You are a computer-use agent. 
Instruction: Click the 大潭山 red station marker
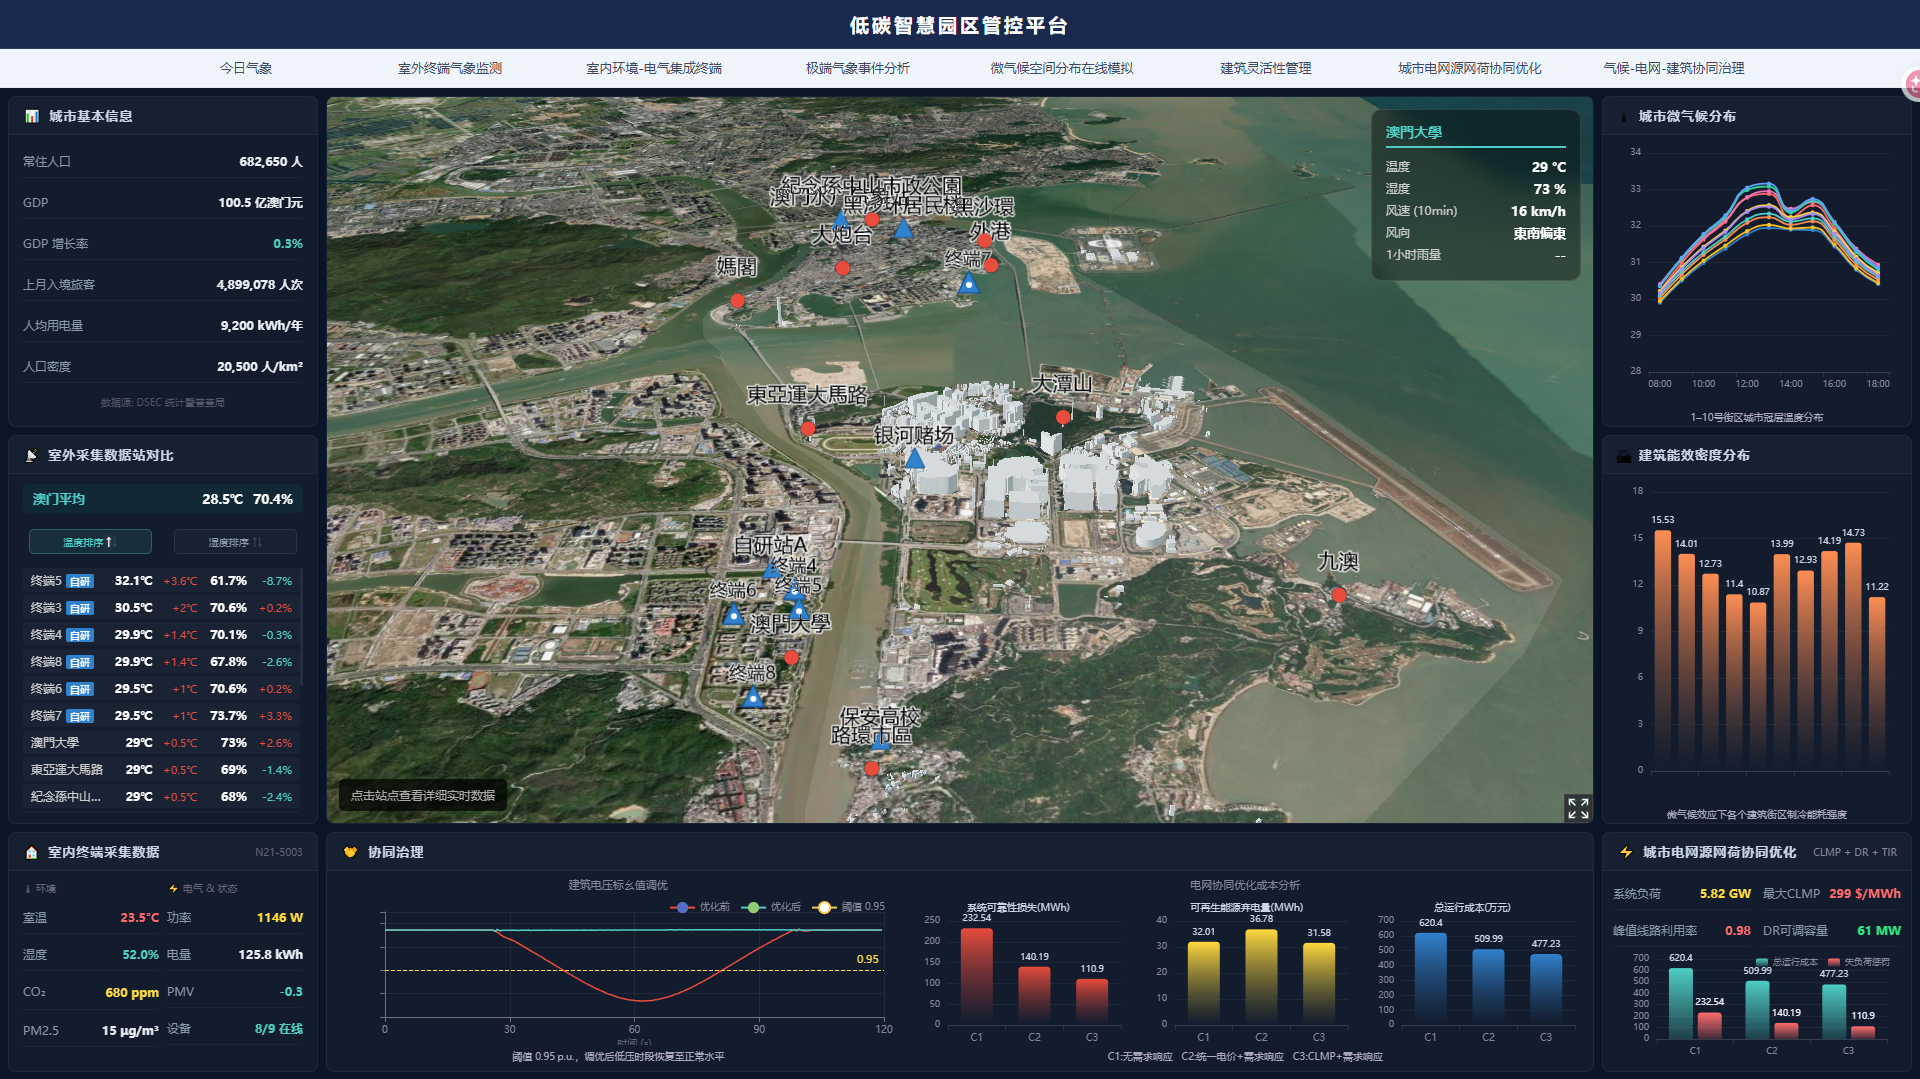(x=1063, y=417)
